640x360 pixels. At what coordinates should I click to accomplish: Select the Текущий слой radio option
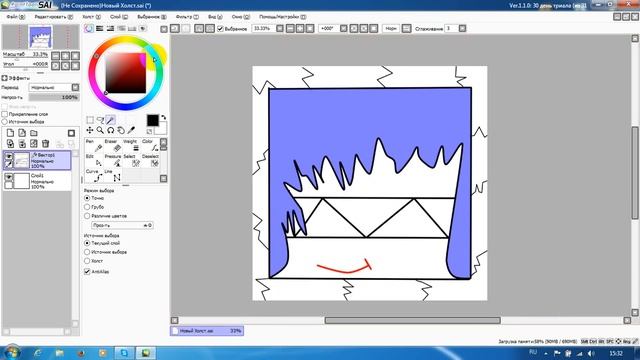tap(87, 243)
